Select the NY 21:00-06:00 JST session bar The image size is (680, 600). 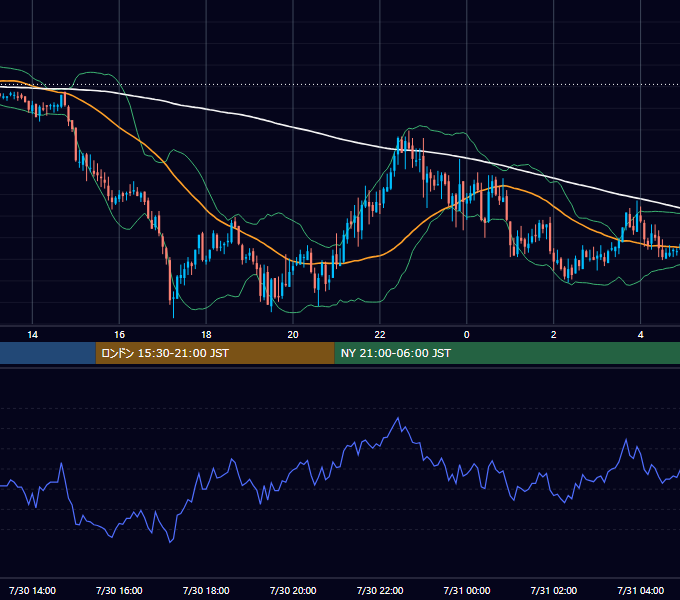[507, 353]
